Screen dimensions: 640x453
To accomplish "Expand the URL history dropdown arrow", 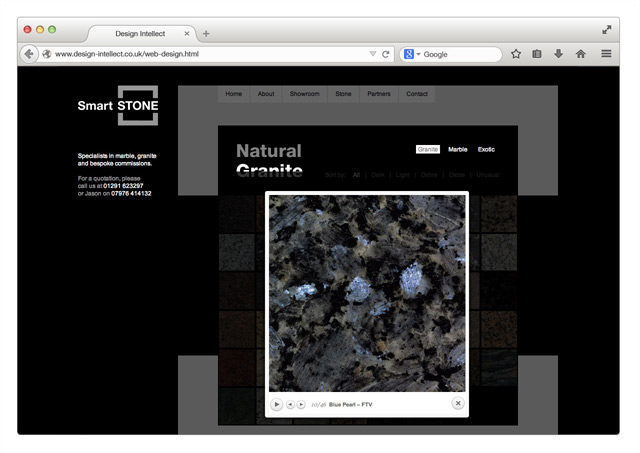I will point(372,54).
